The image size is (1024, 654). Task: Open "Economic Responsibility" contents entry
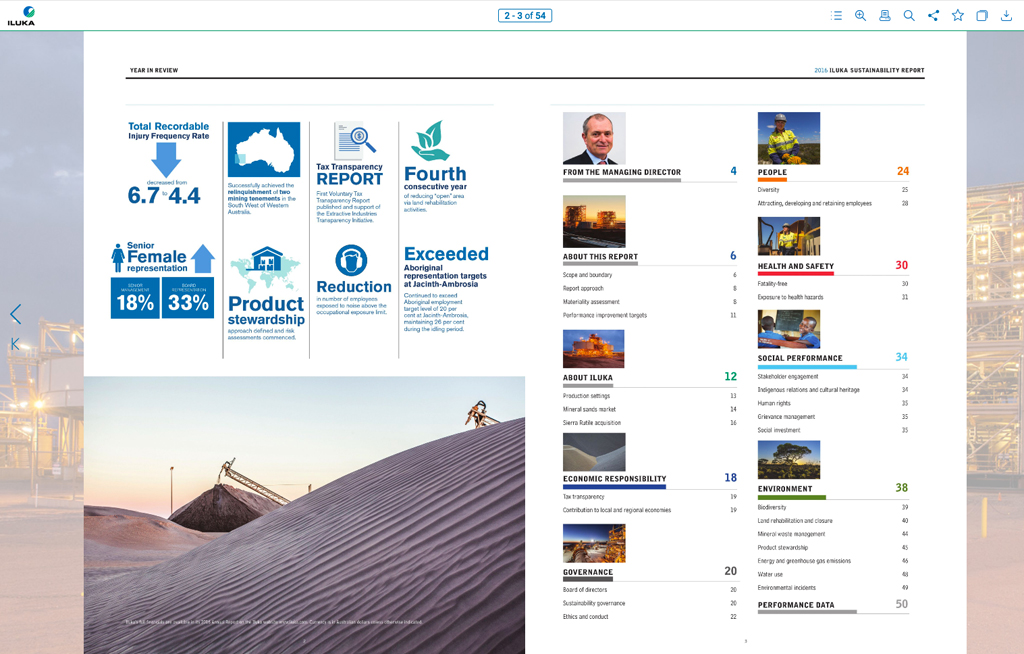point(615,479)
